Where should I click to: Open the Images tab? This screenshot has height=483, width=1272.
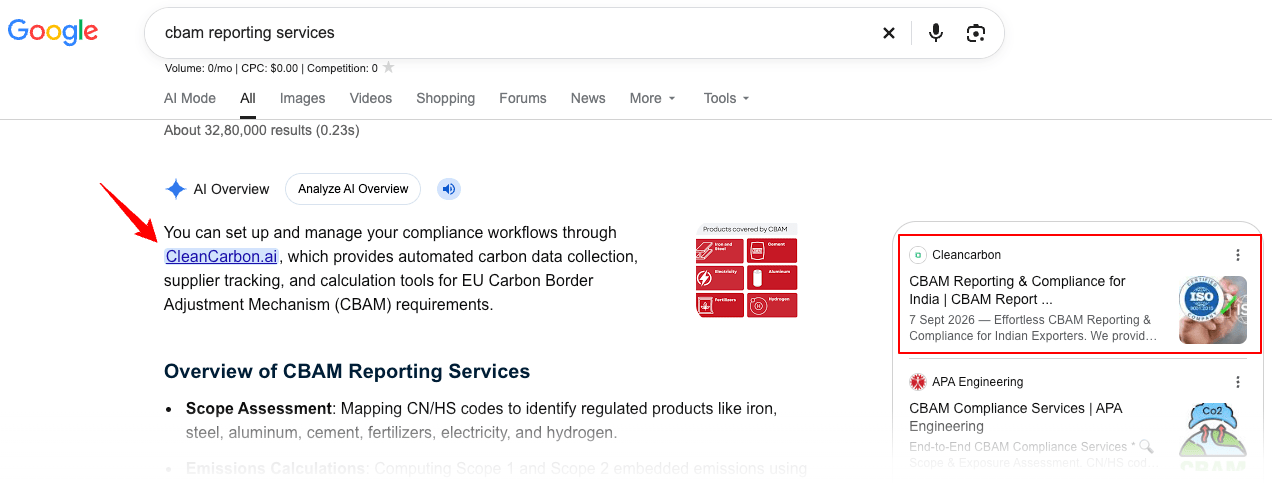(x=303, y=98)
